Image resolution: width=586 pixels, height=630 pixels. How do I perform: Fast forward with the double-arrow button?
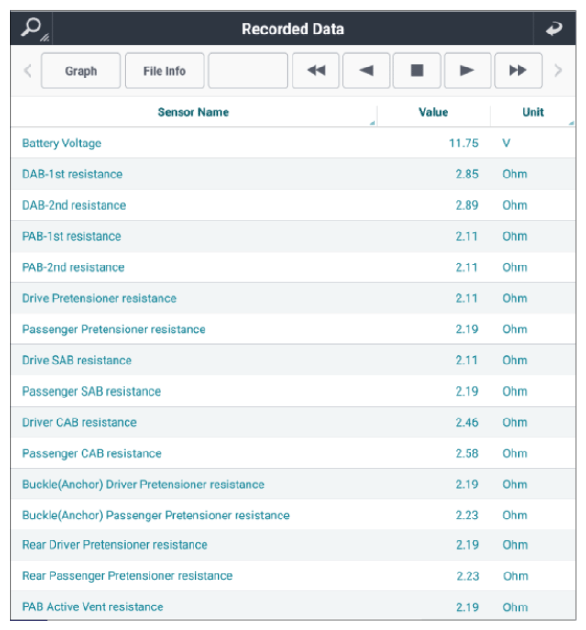click(518, 70)
